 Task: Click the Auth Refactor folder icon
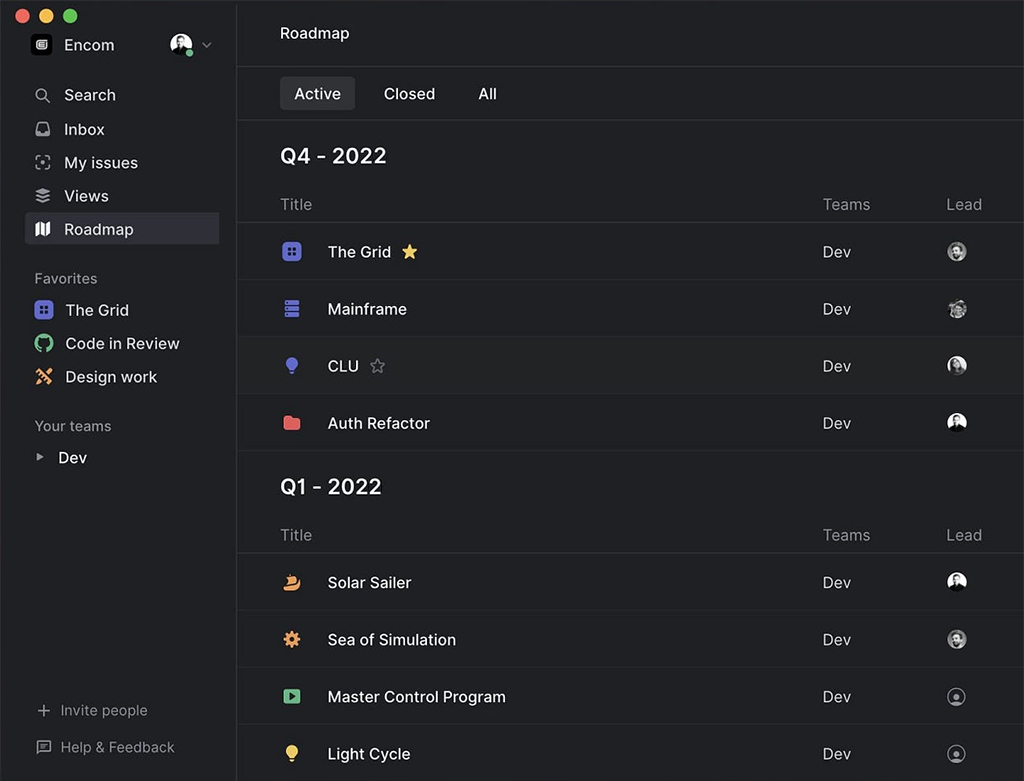point(292,423)
